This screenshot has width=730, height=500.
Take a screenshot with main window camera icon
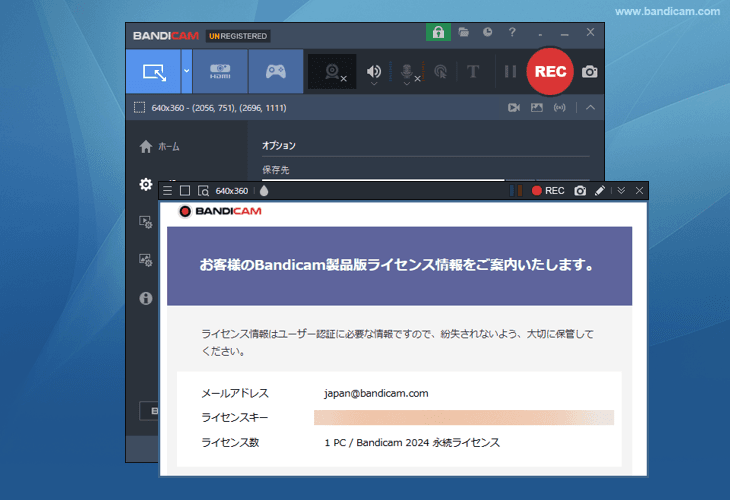point(589,72)
